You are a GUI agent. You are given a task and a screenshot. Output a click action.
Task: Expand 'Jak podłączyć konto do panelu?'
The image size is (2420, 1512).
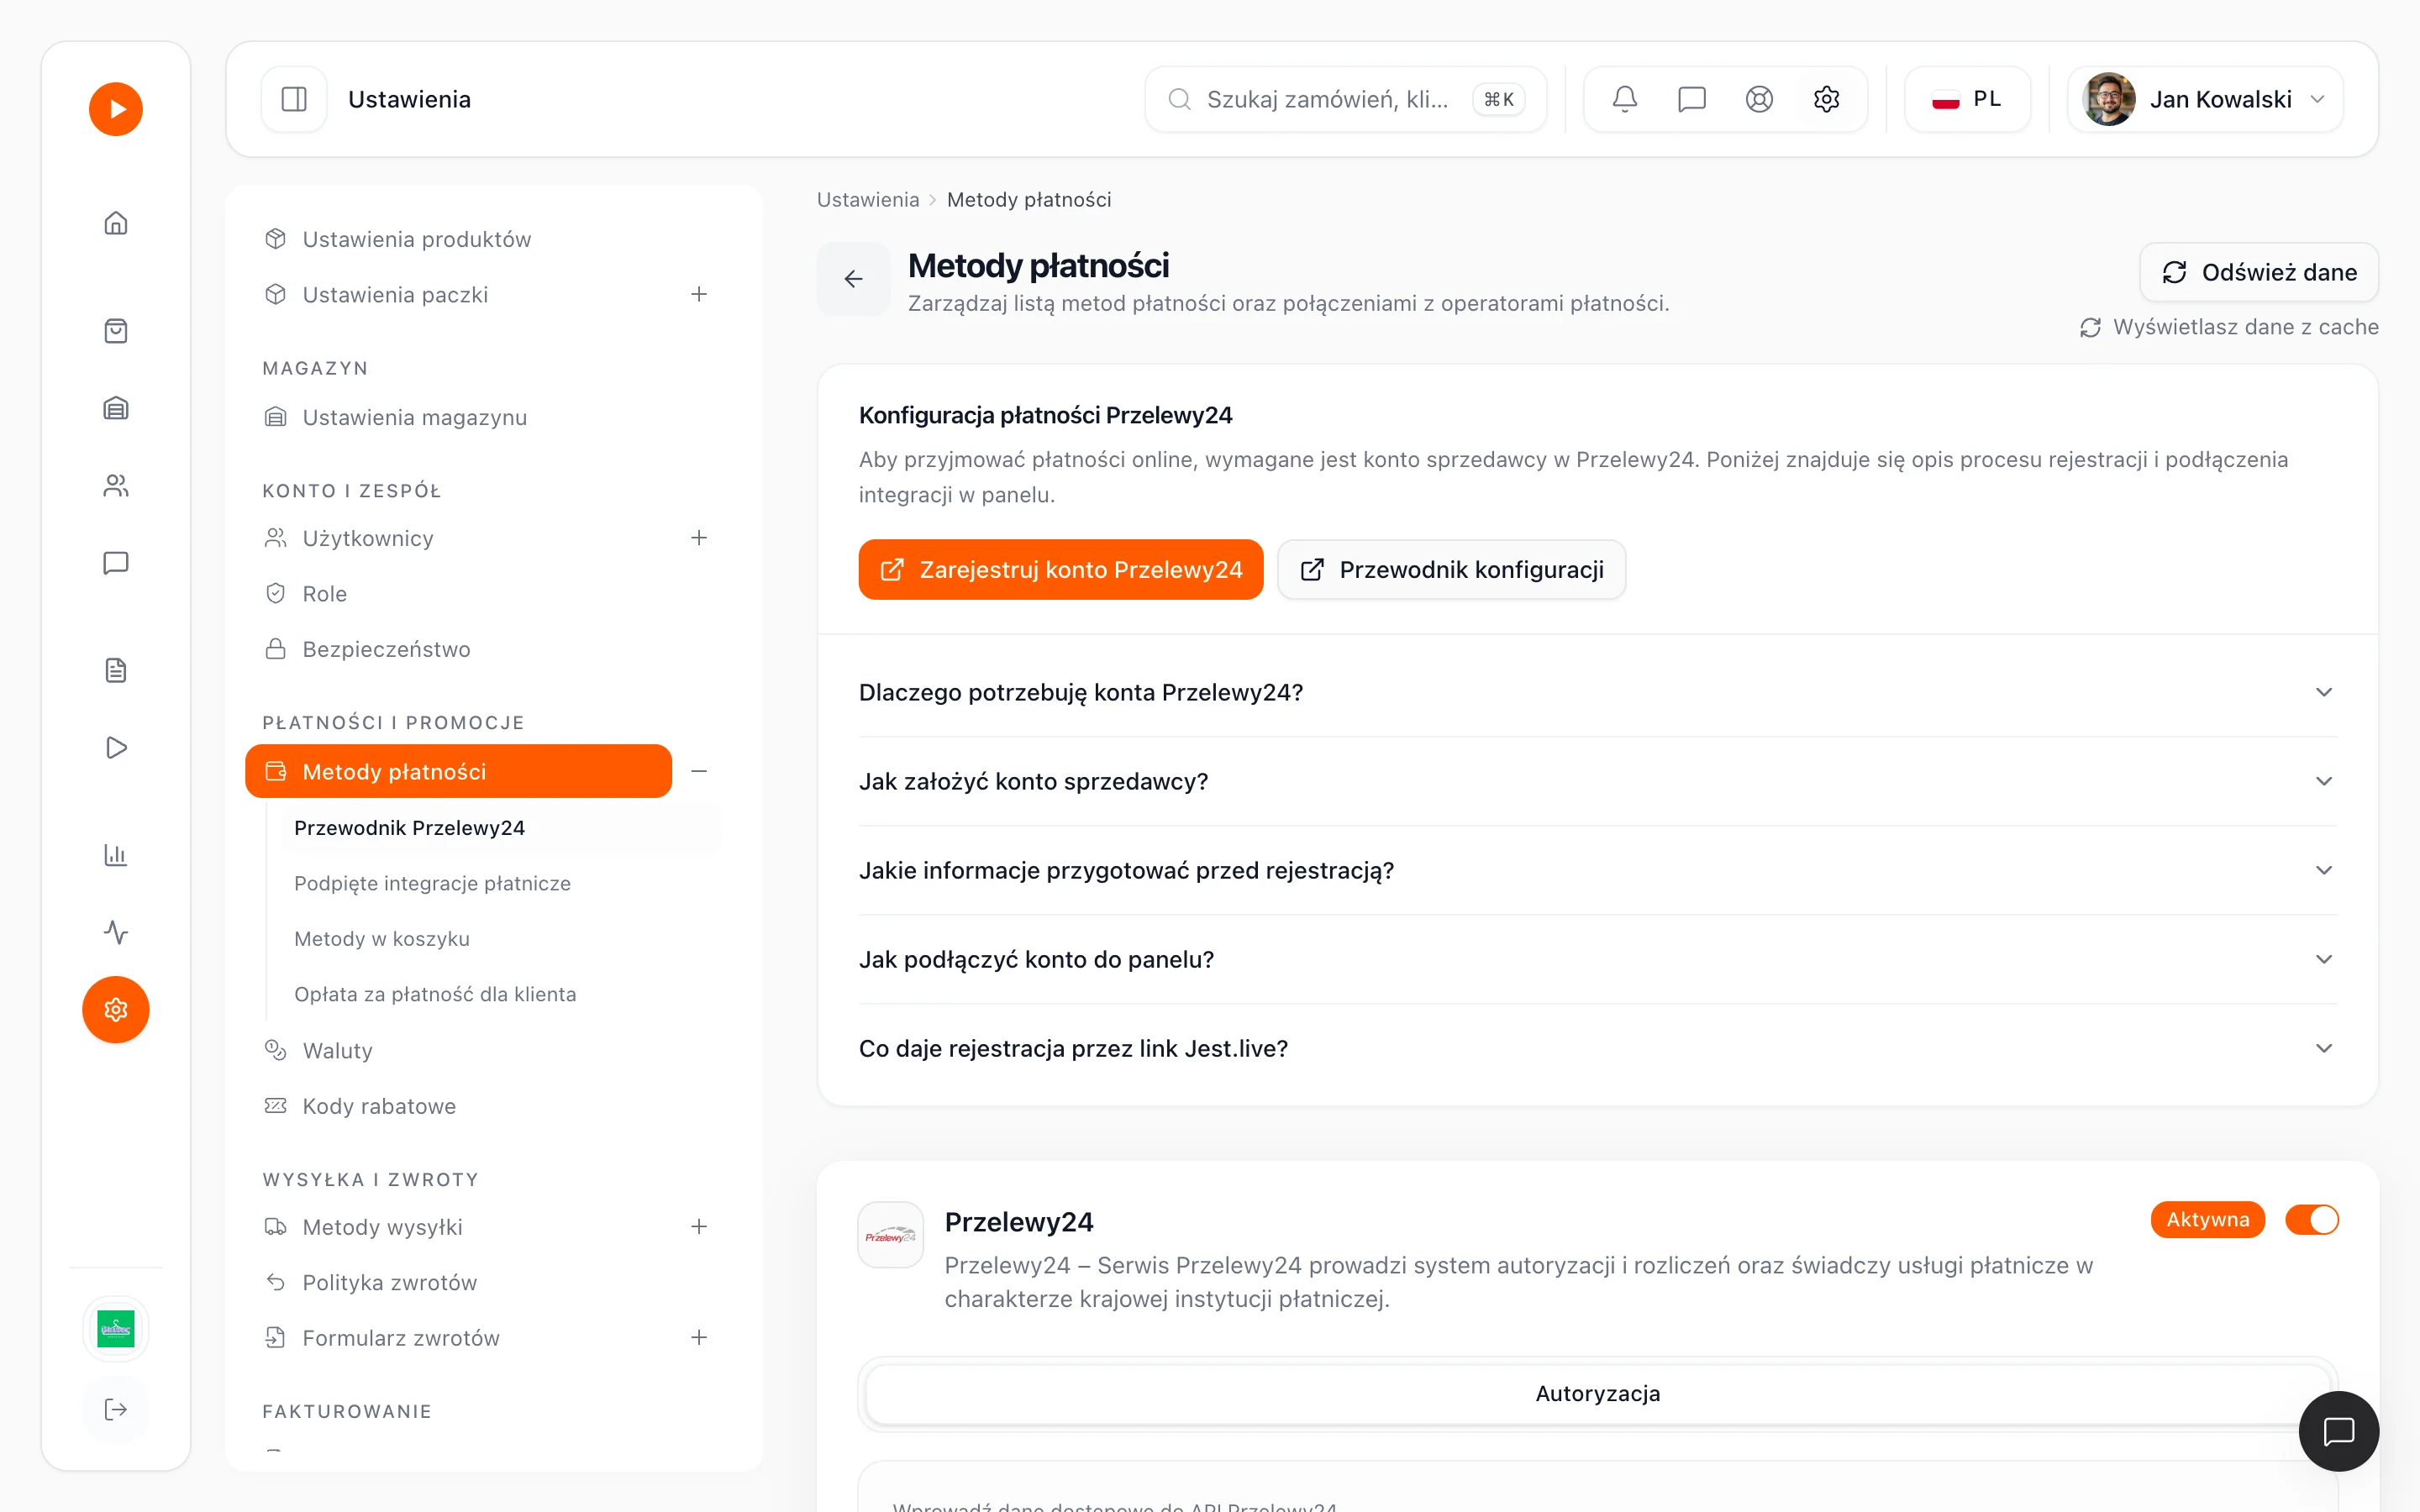1598,959
